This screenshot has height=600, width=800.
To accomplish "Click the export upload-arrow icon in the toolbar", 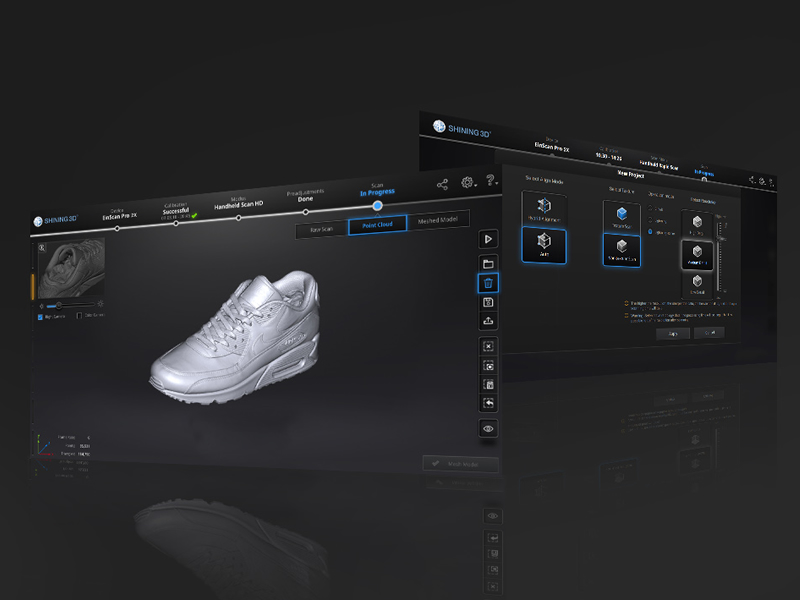I will coord(488,321).
